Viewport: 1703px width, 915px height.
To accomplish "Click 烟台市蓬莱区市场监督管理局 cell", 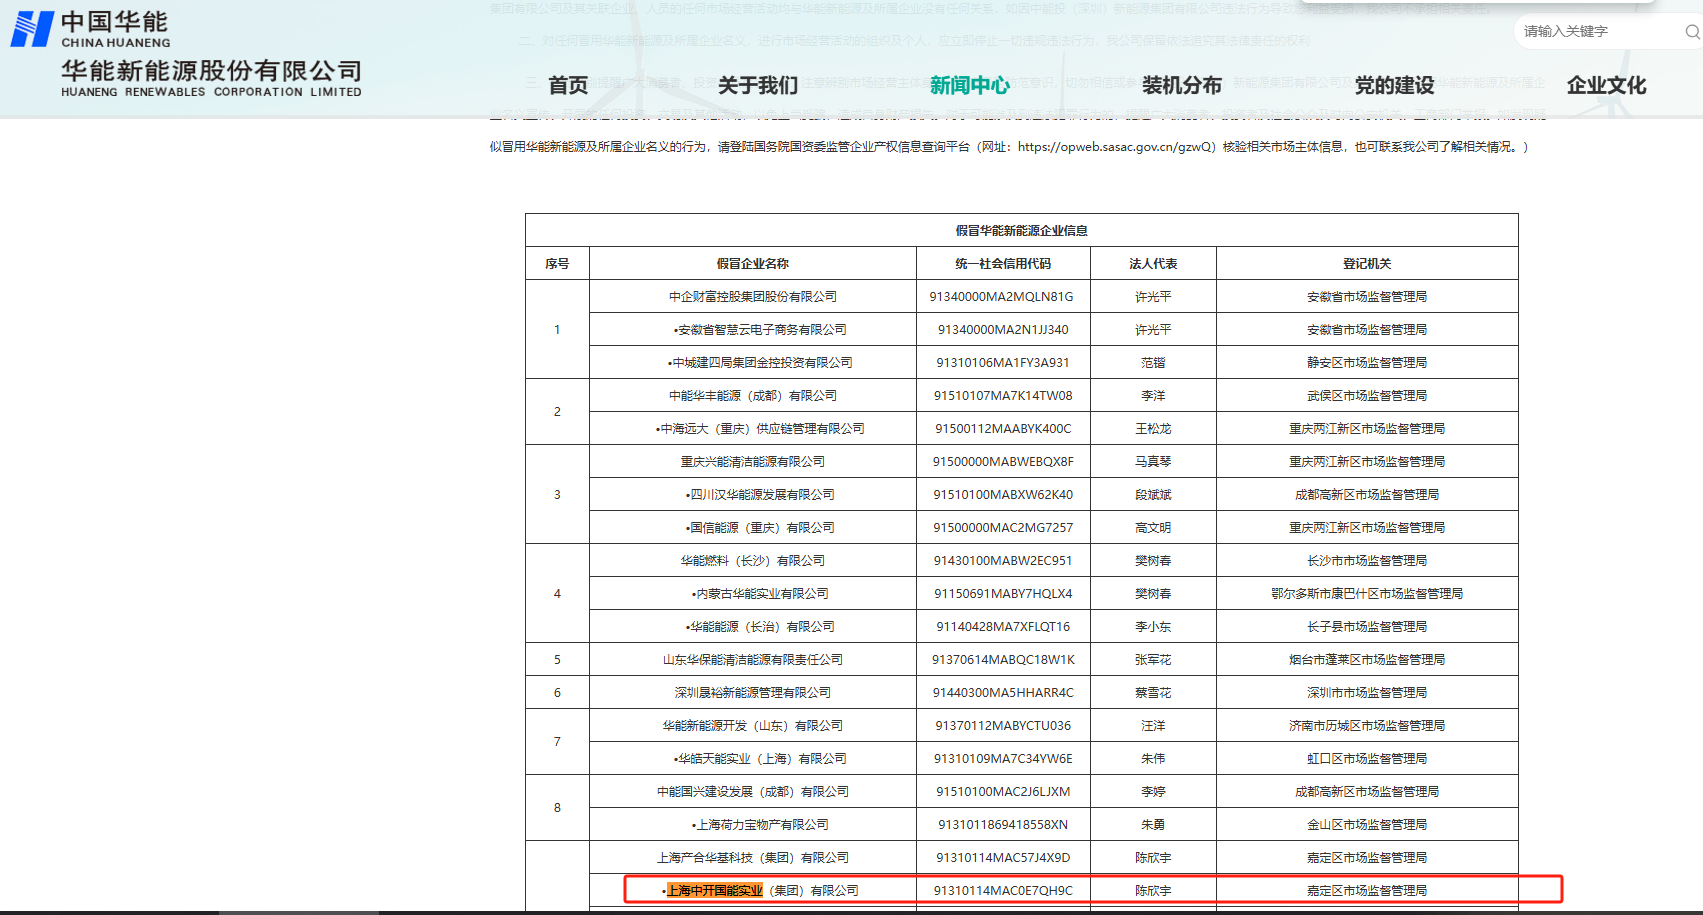I will click(1367, 660).
